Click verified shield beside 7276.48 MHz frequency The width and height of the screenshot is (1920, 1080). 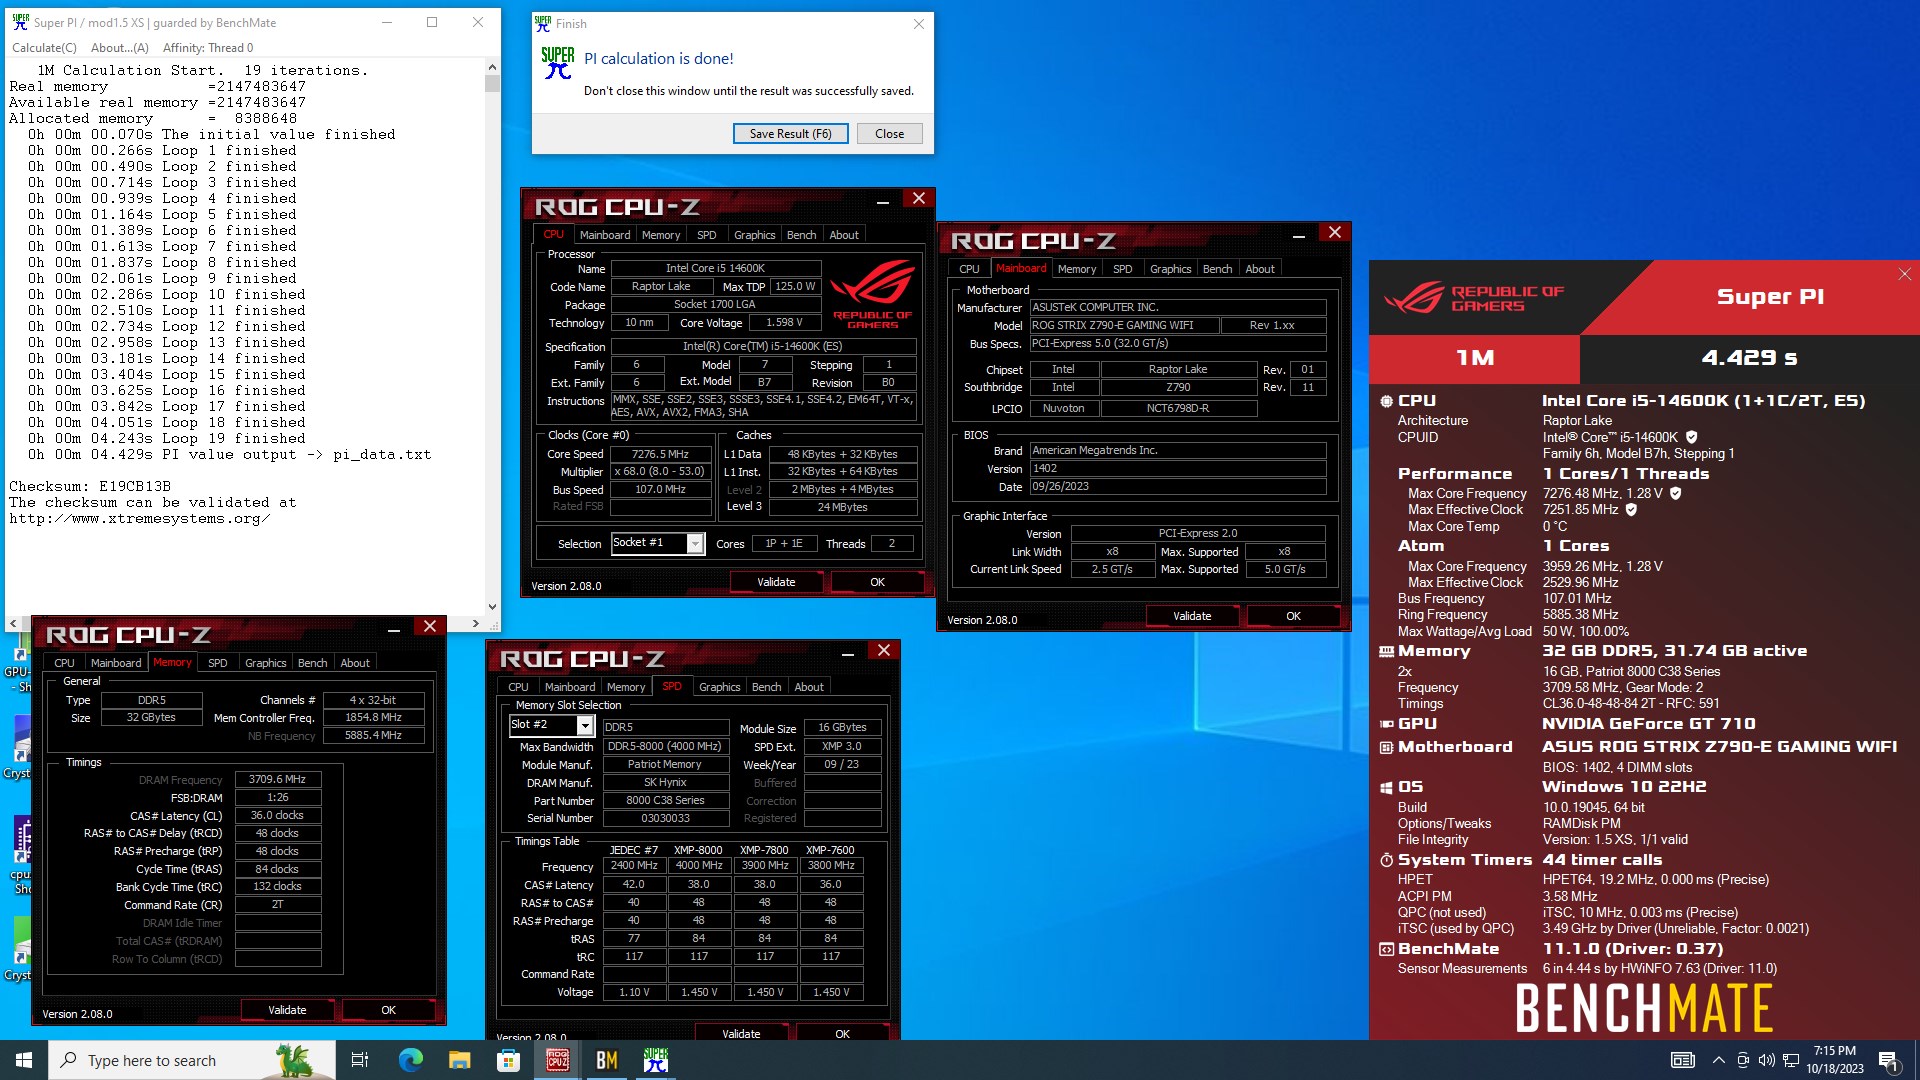tap(1676, 493)
